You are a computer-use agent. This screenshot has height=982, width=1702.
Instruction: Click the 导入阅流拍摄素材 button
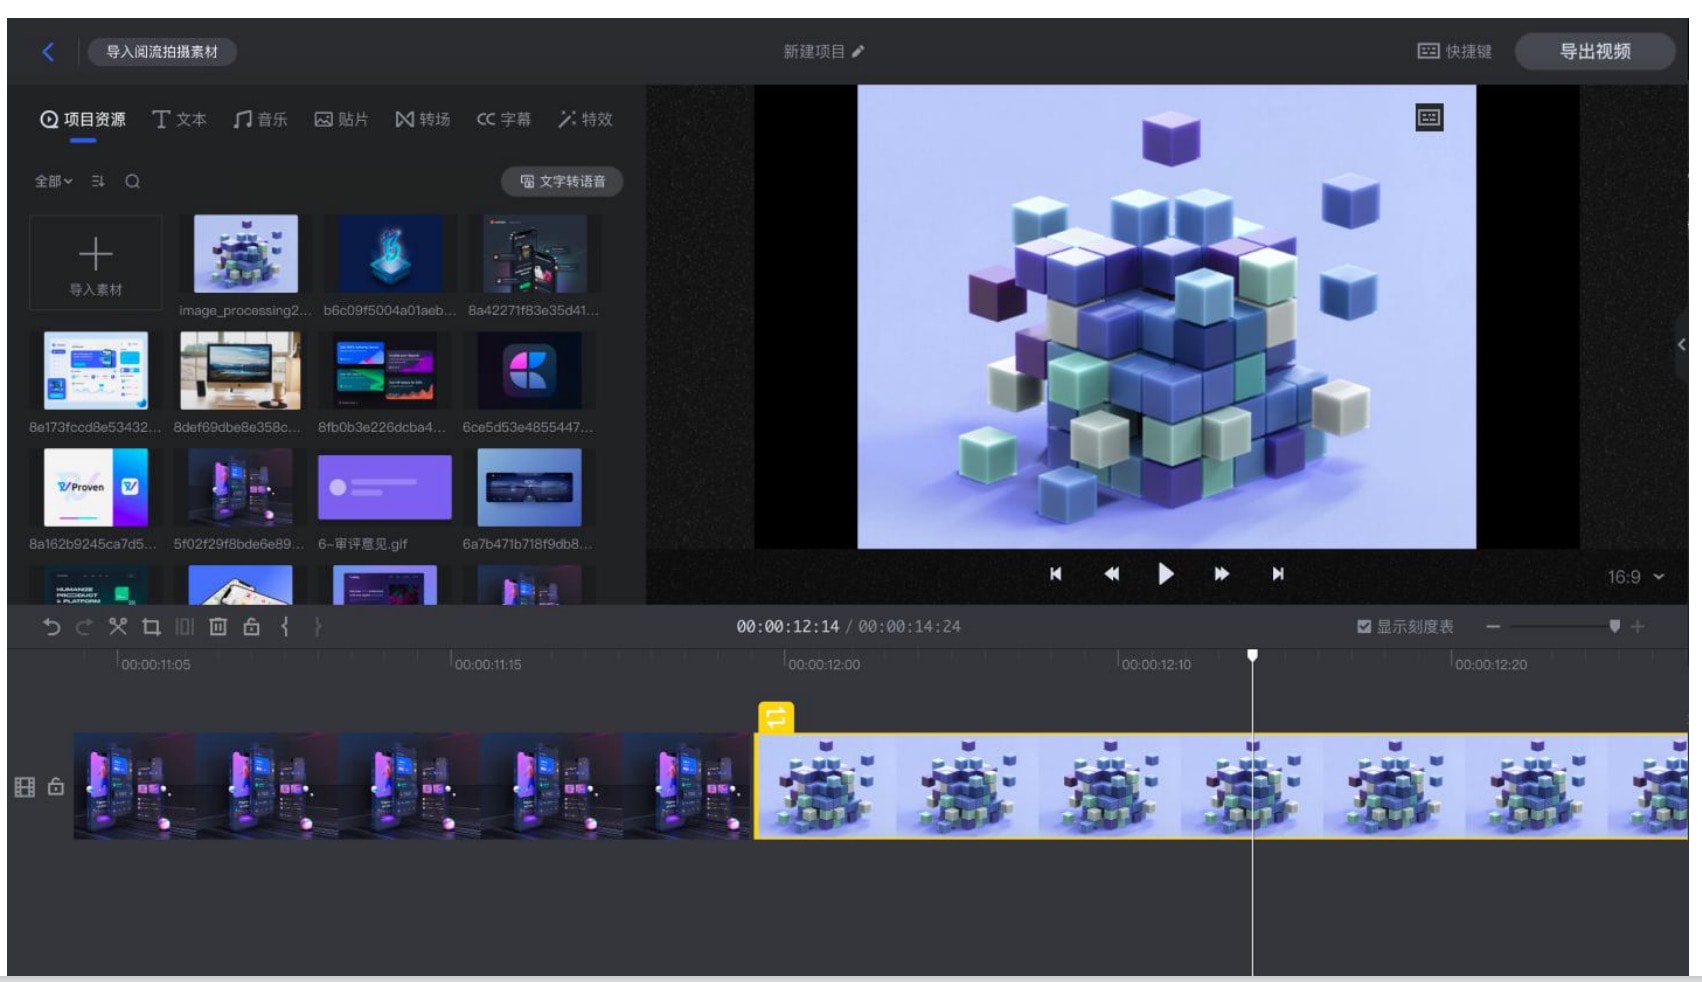(162, 51)
